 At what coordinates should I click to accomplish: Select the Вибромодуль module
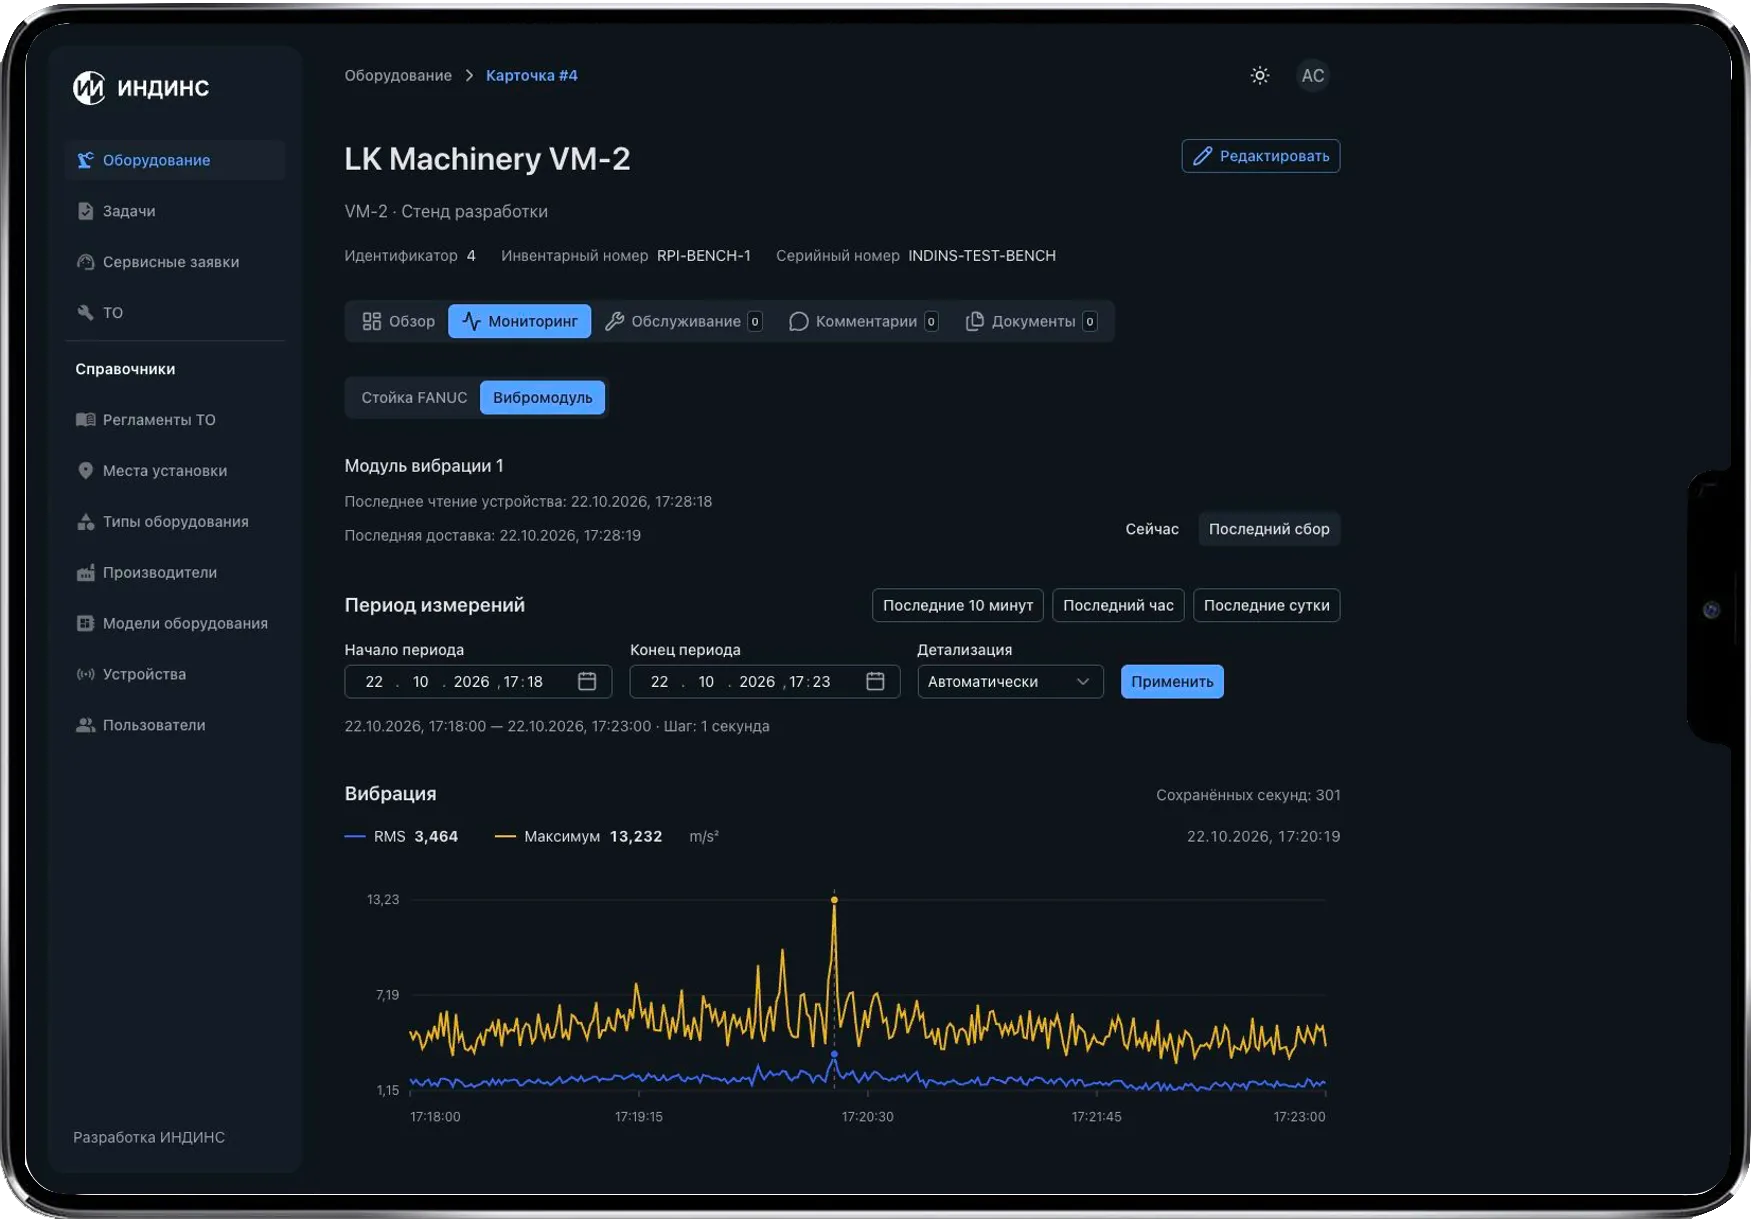coord(543,398)
